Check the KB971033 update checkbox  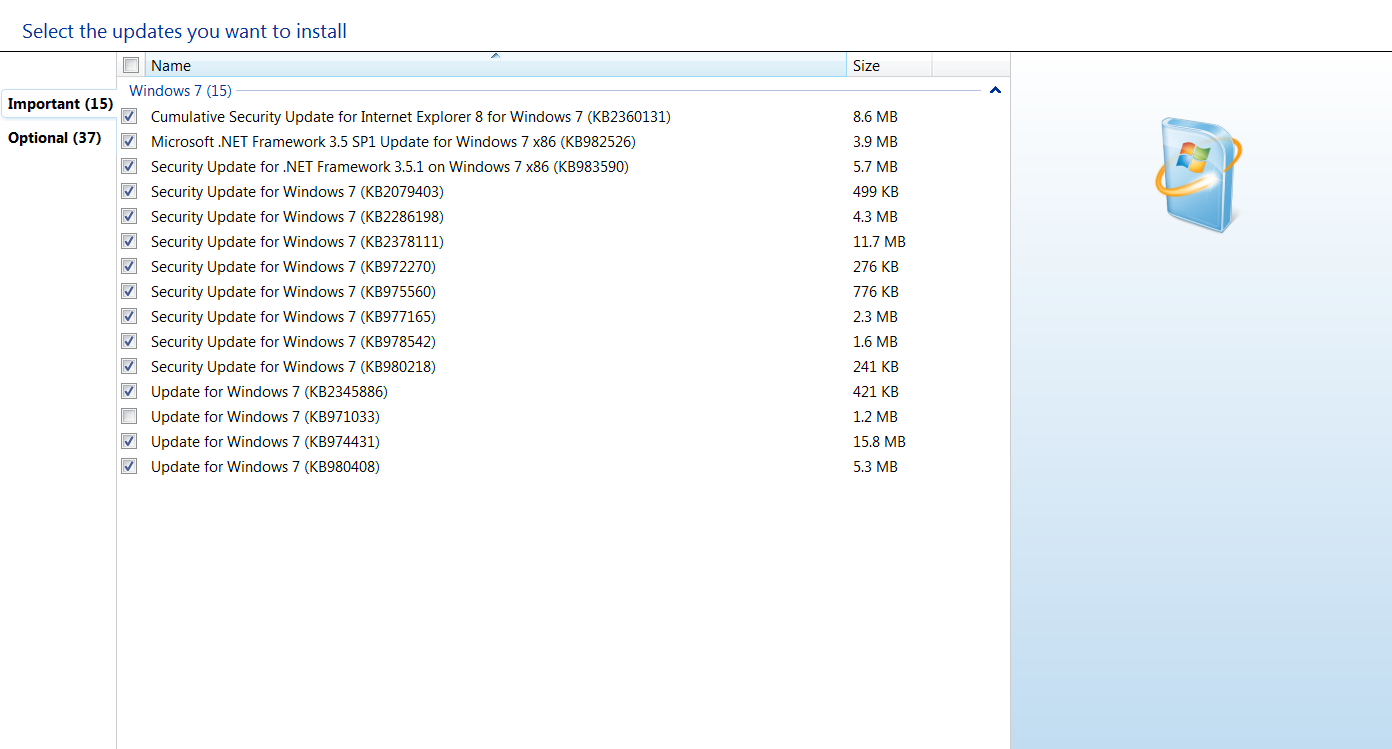point(129,416)
